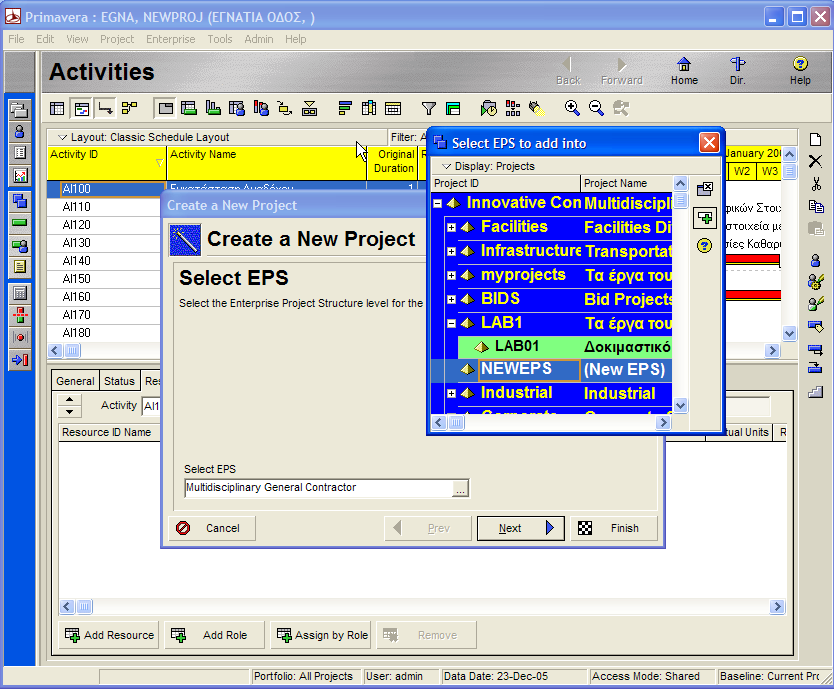This screenshot has width=834, height=689.
Task: Click the Activities green bar icon in left sidebar
Action: tap(20, 223)
